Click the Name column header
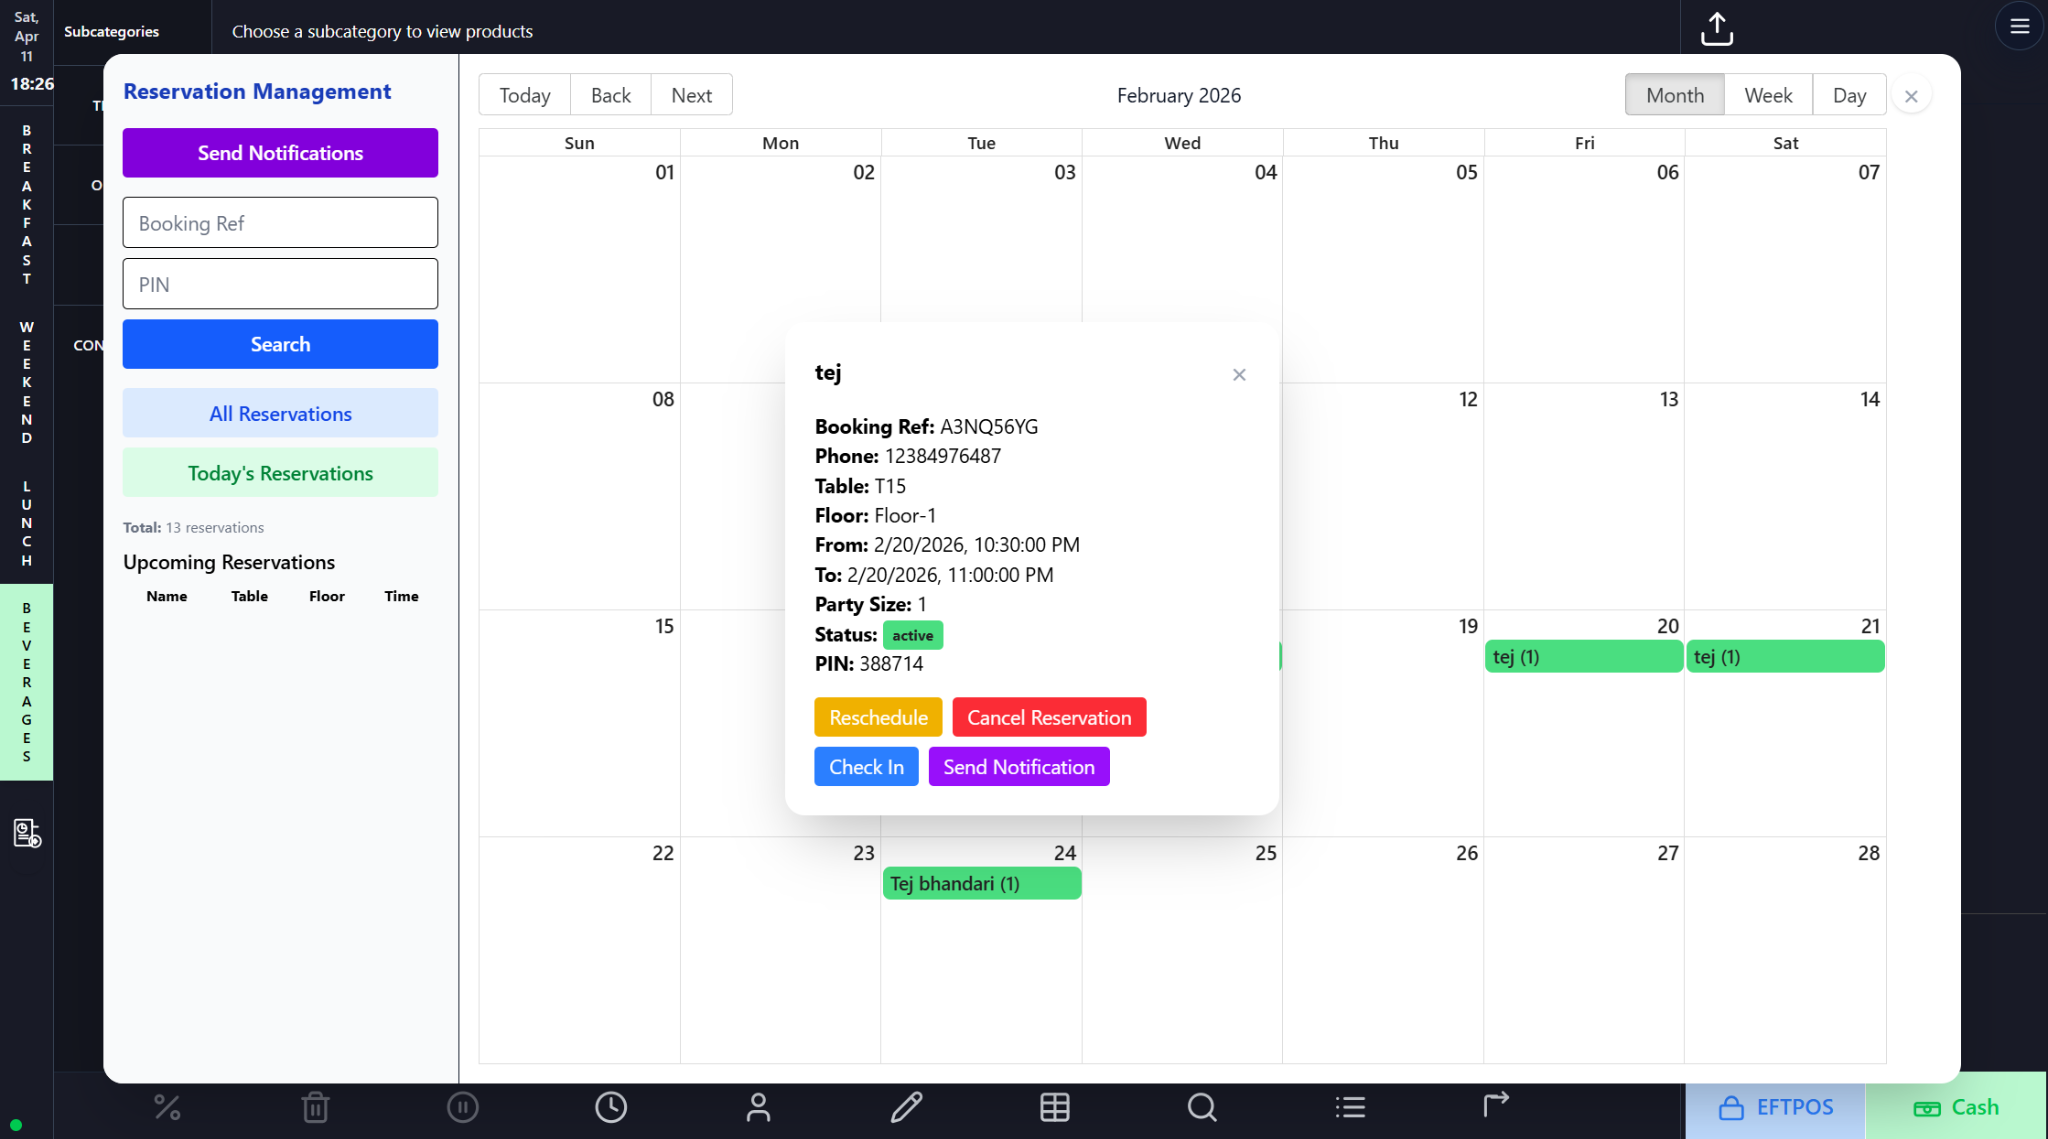The width and height of the screenshot is (2048, 1139). pos(167,596)
